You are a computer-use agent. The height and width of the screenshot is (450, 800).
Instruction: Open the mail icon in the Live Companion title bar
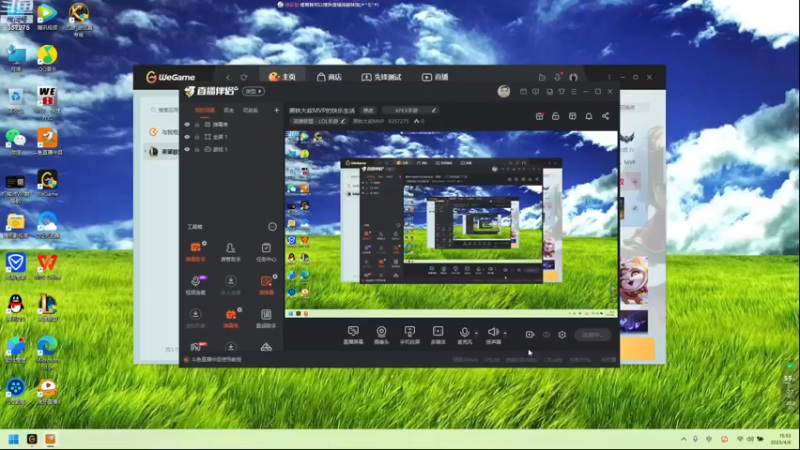coord(523,92)
